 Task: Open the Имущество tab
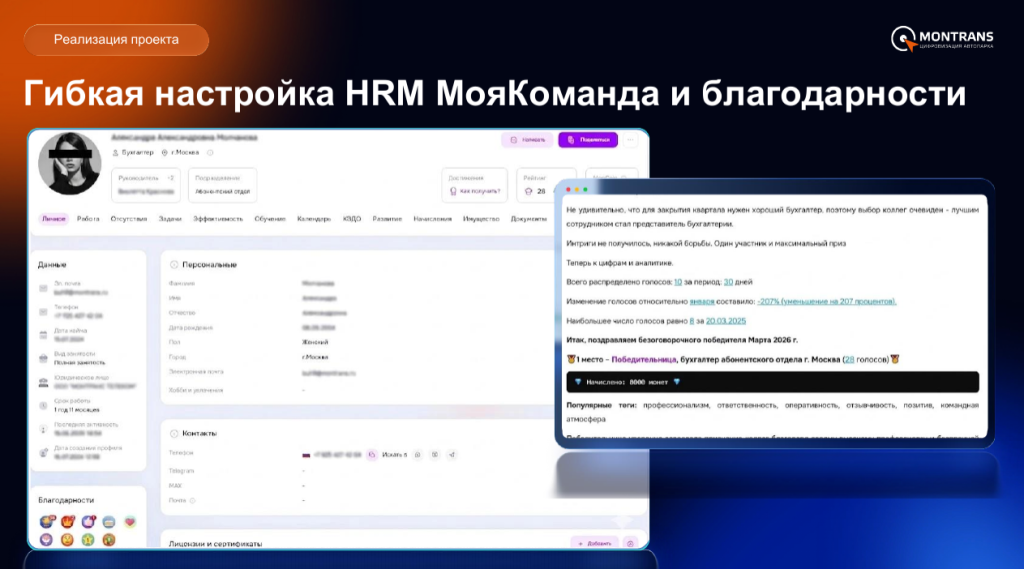click(x=481, y=219)
